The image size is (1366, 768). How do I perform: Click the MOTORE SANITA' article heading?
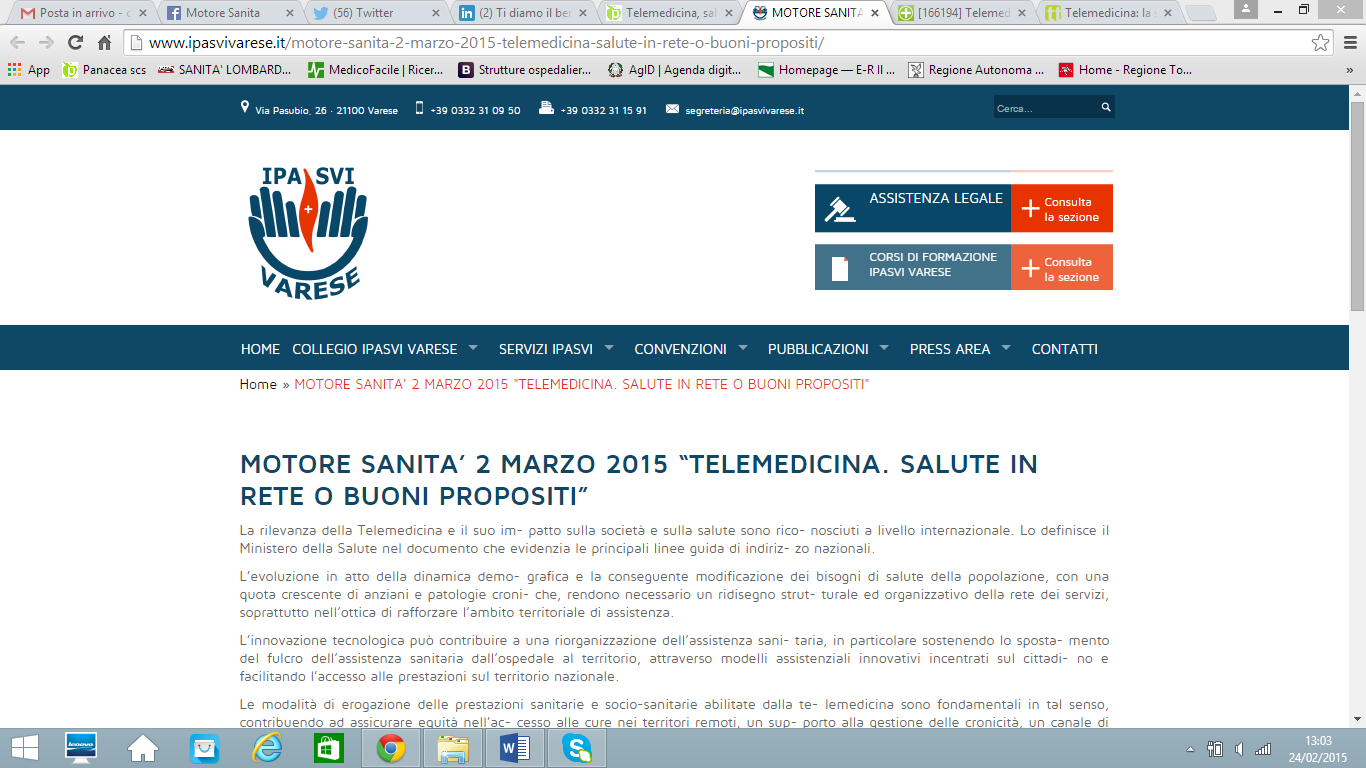click(x=639, y=479)
